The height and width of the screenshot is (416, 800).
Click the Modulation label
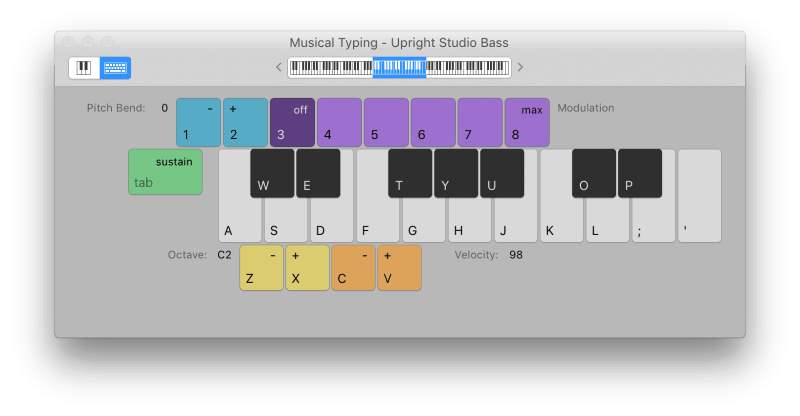tap(586, 108)
